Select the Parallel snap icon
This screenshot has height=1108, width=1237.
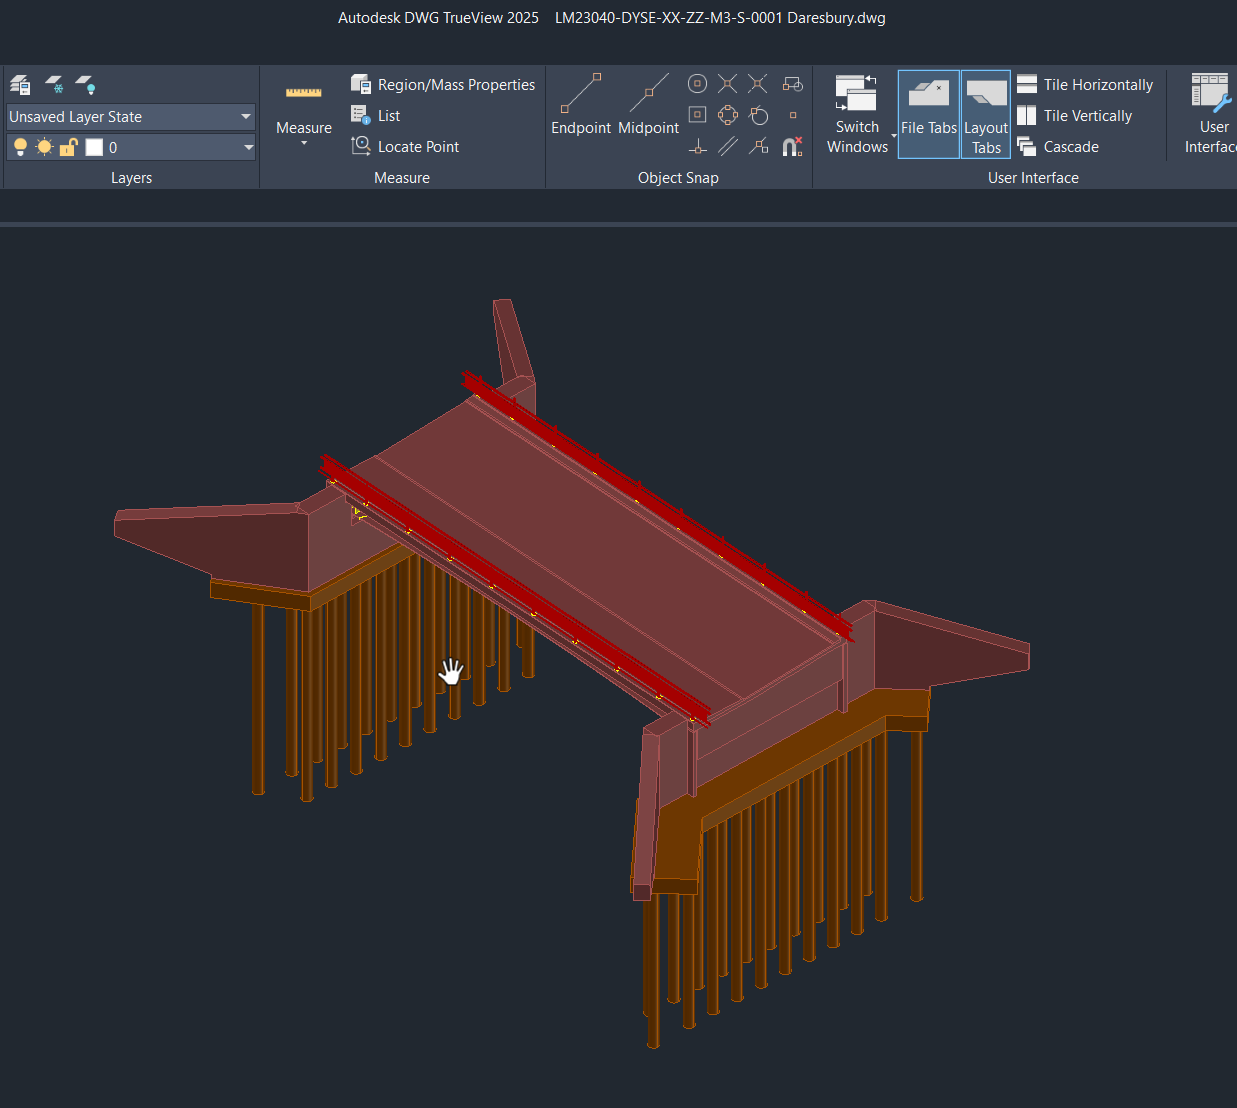click(728, 147)
